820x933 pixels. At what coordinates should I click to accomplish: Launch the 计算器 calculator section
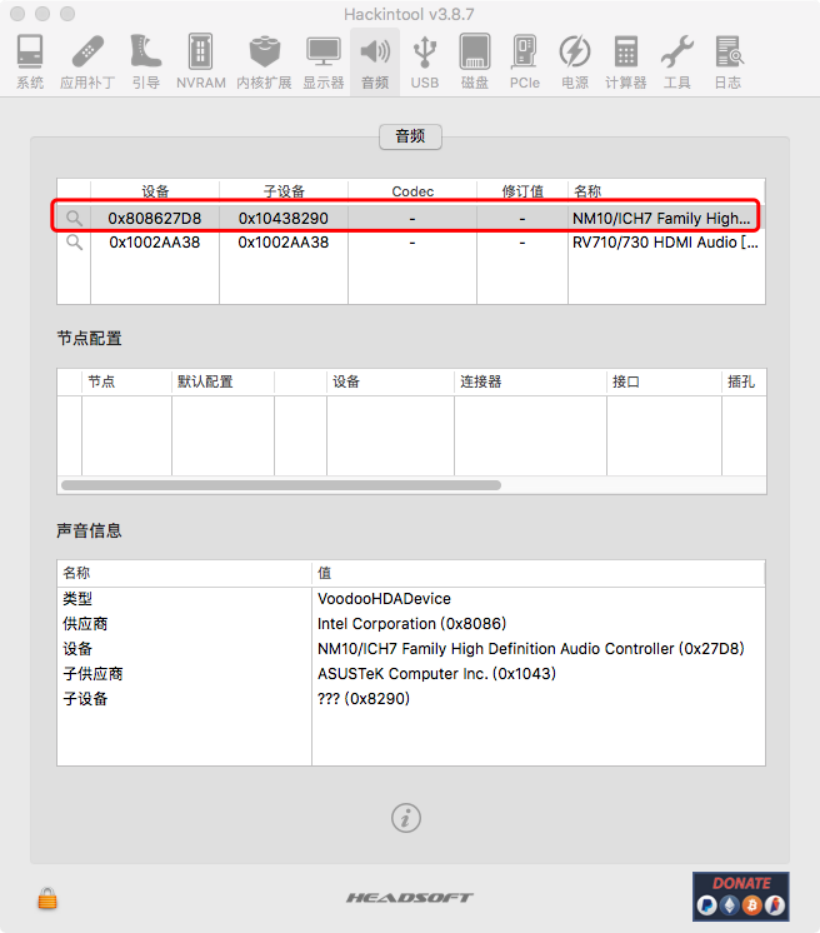625,60
